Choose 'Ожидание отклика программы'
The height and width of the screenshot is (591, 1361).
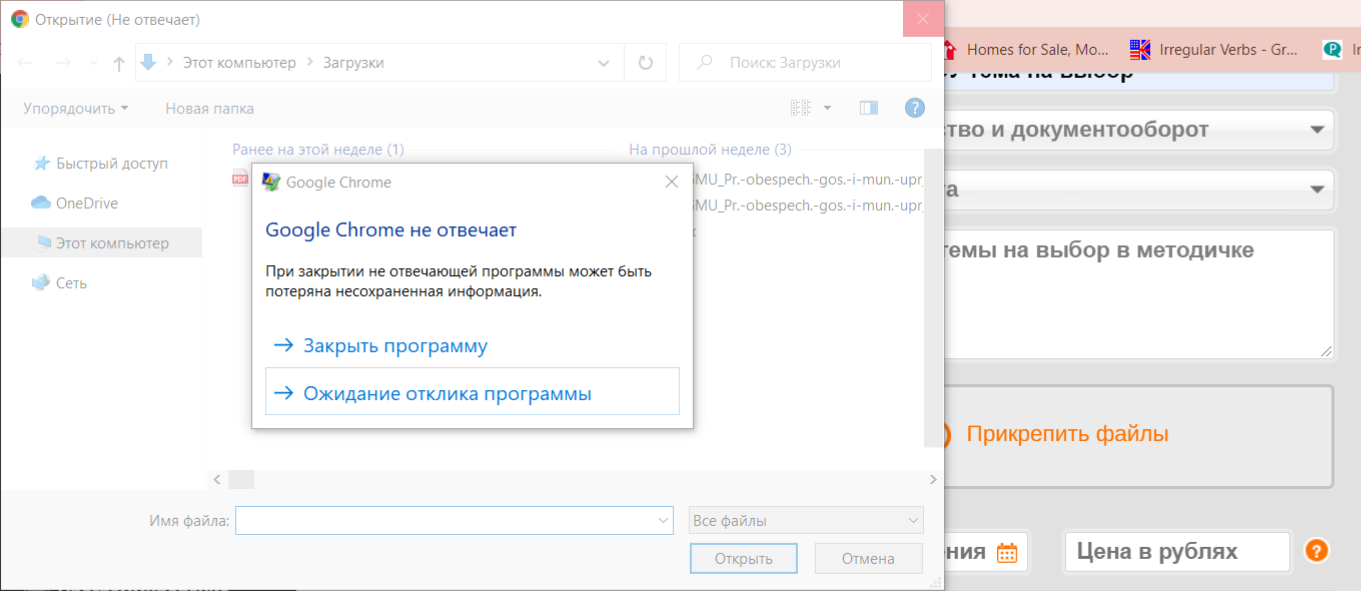coord(472,392)
